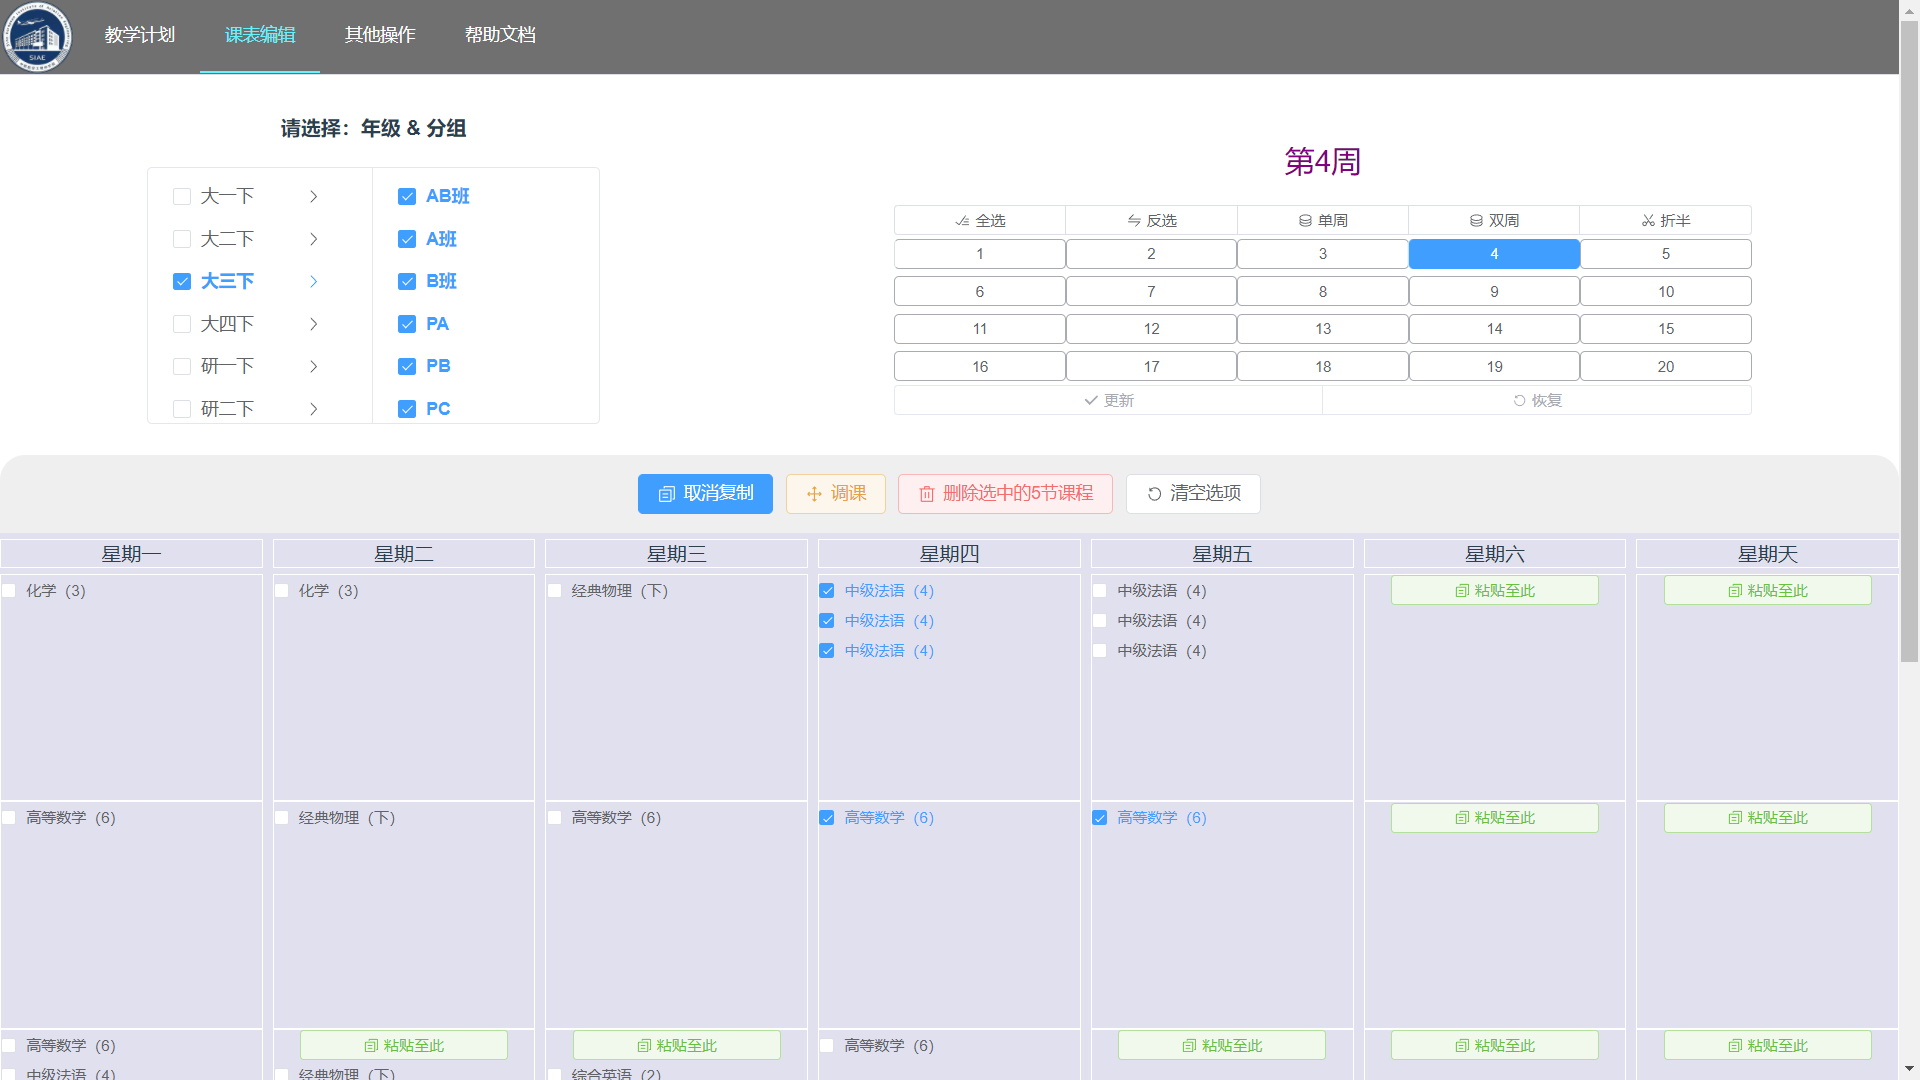Select week 13 button
The image size is (1920, 1080).
point(1323,329)
